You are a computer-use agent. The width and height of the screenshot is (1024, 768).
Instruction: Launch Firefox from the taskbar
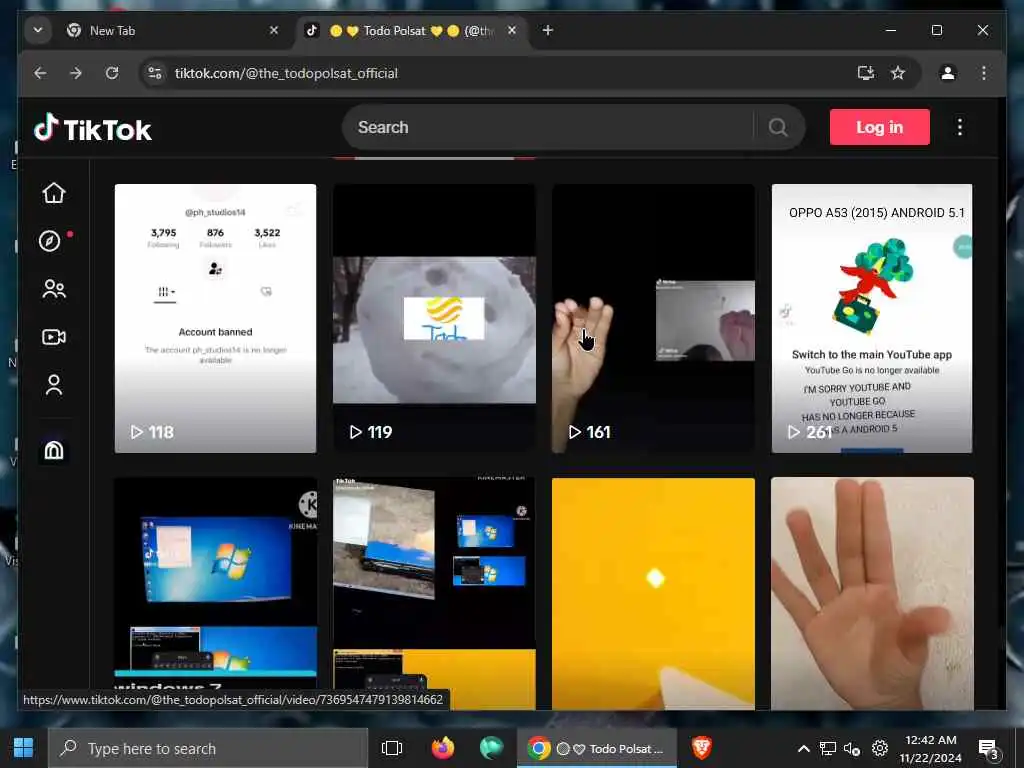(x=443, y=748)
